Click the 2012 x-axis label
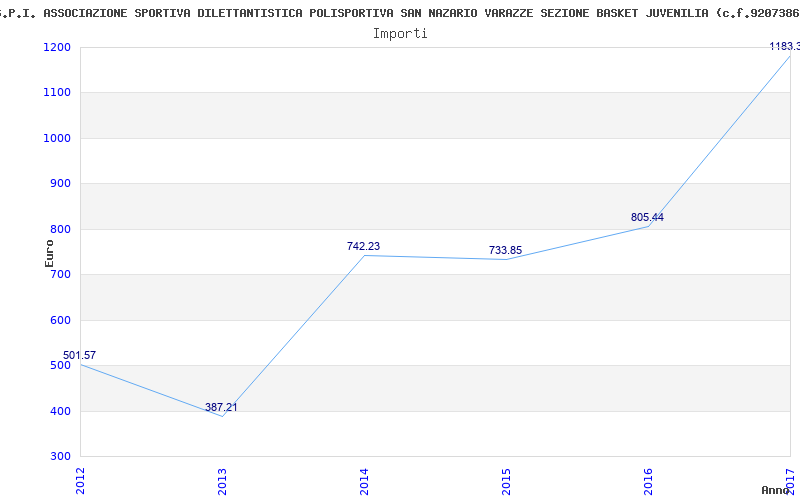 pyautogui.click(x=80, y=481)
